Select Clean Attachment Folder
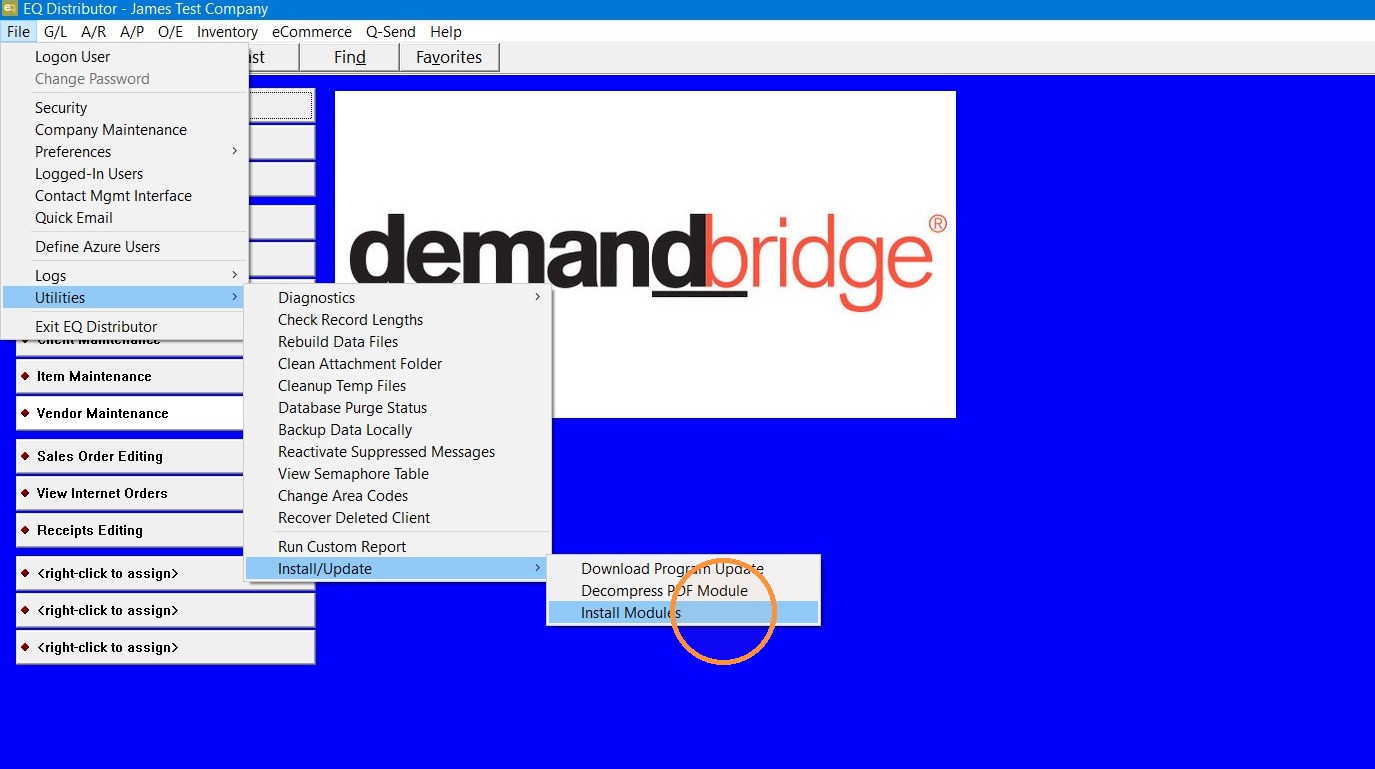The image size is (1375, 769). coord(398,364)
